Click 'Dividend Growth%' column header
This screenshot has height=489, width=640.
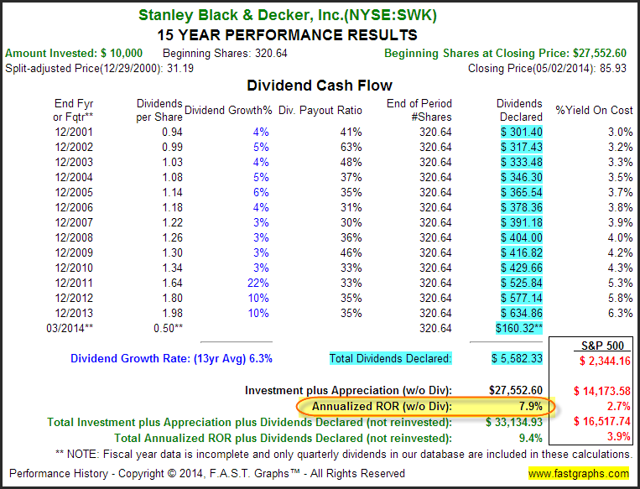(x=228, y=110)
